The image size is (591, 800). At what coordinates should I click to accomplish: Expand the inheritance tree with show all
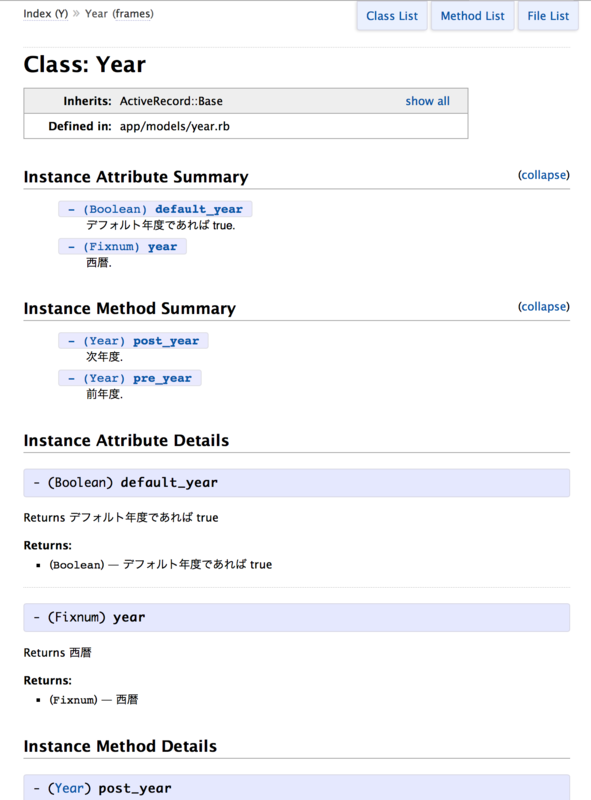(x=427, y=101)
